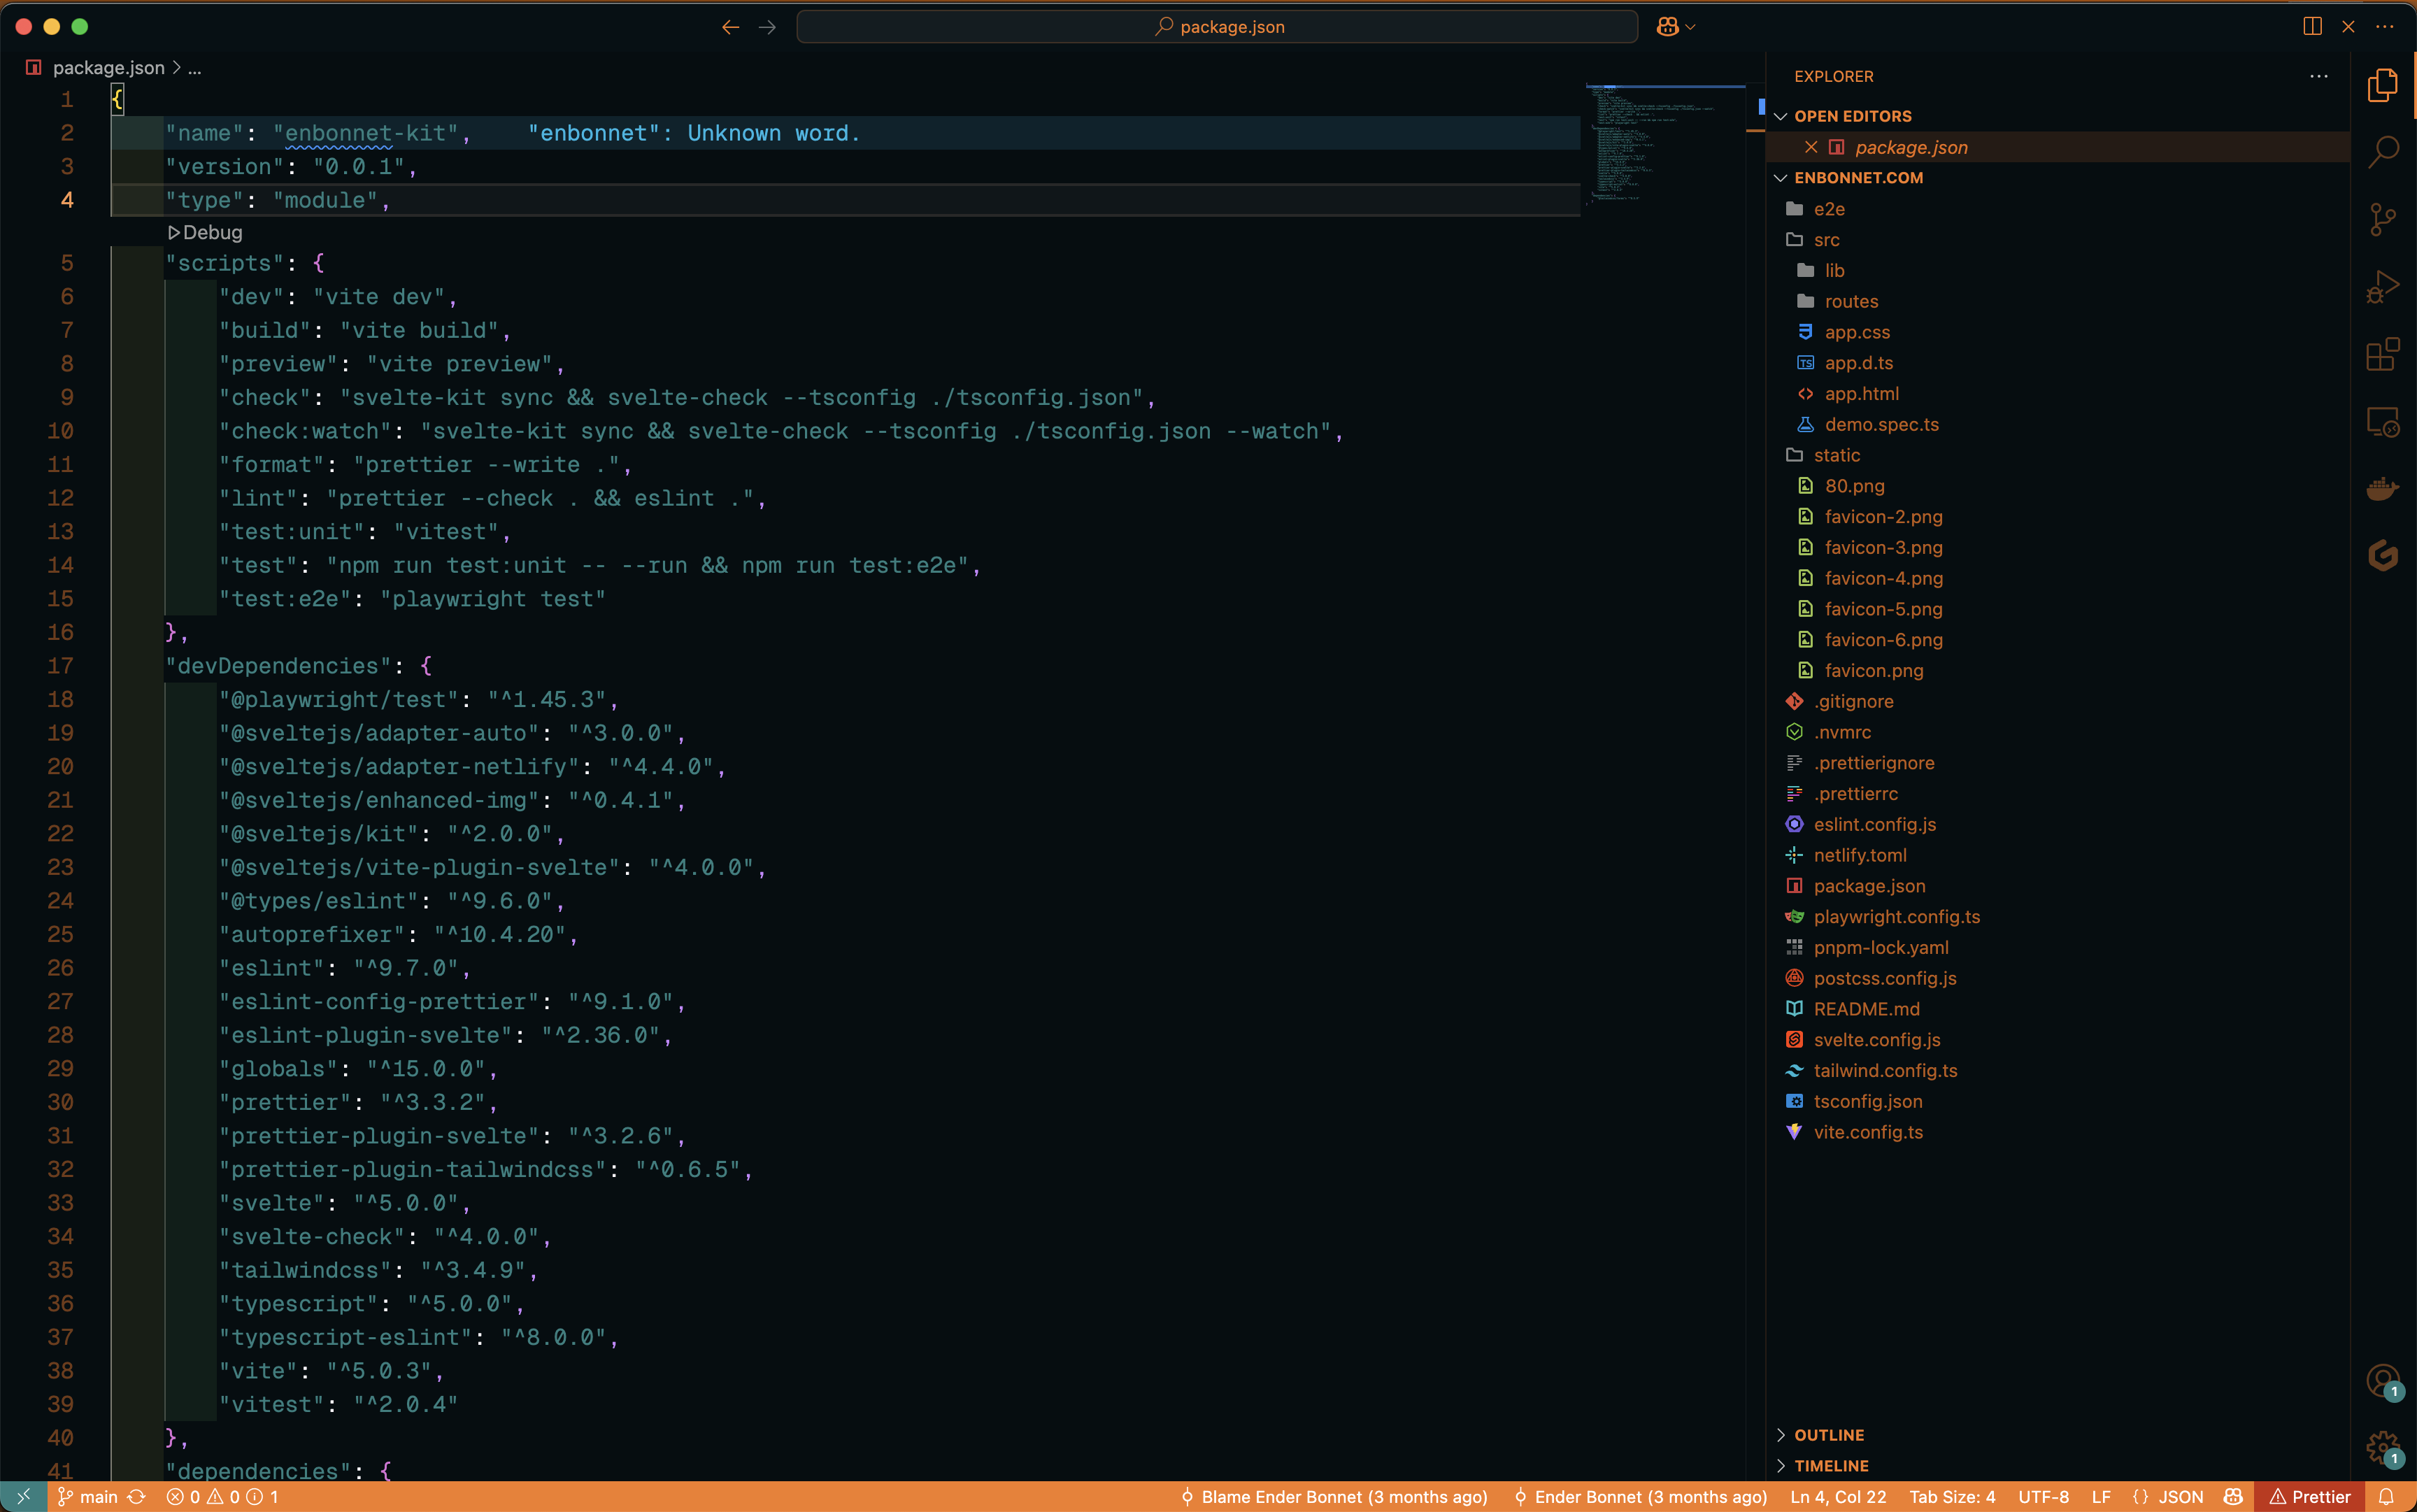Expand the e2e folder
Viewport: 2417px width, 1512px height.
click(x=1828, y=209)
